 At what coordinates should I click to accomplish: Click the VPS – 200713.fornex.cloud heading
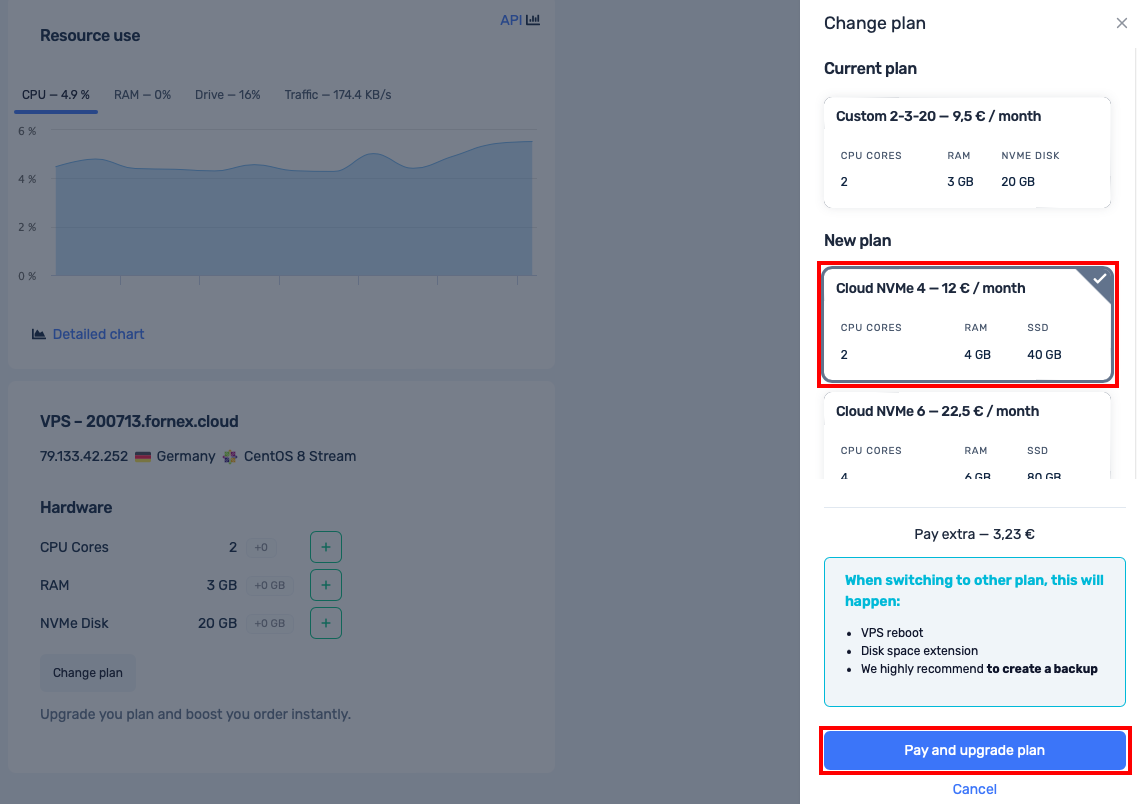(x=139, y=422)
